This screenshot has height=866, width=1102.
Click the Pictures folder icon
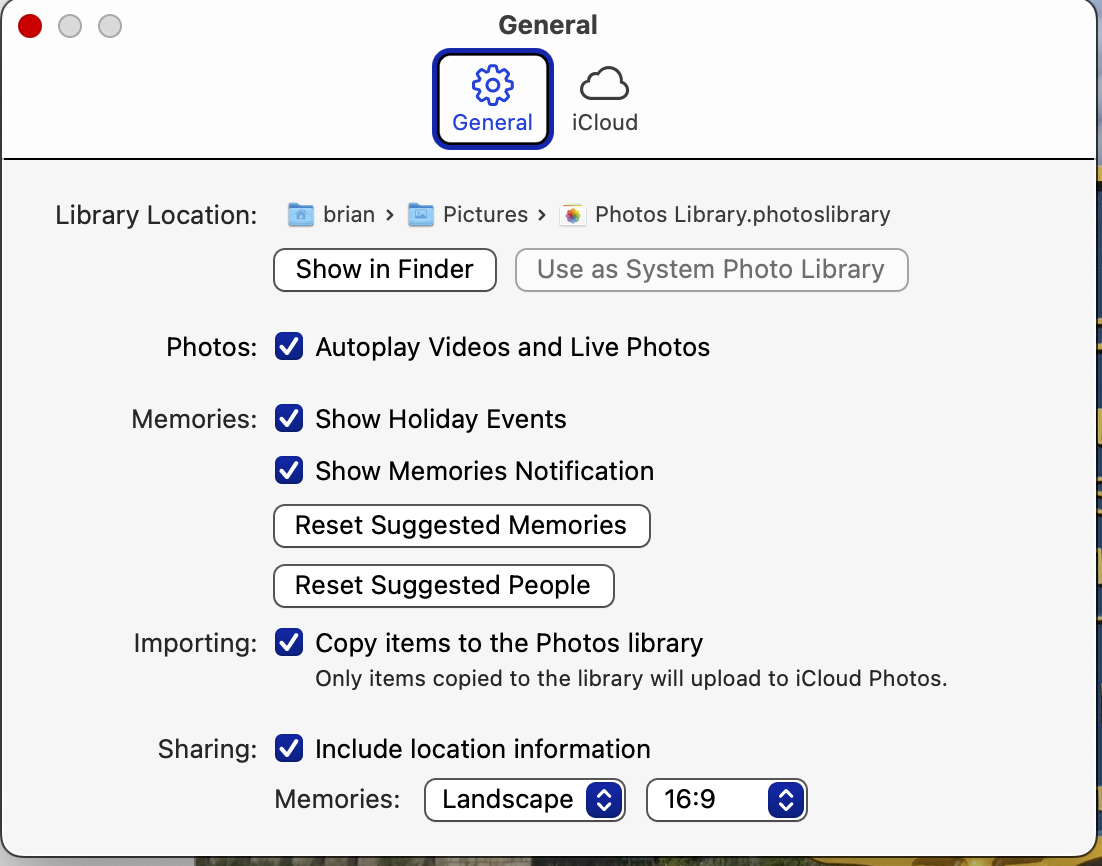click(x=421, y=214)
